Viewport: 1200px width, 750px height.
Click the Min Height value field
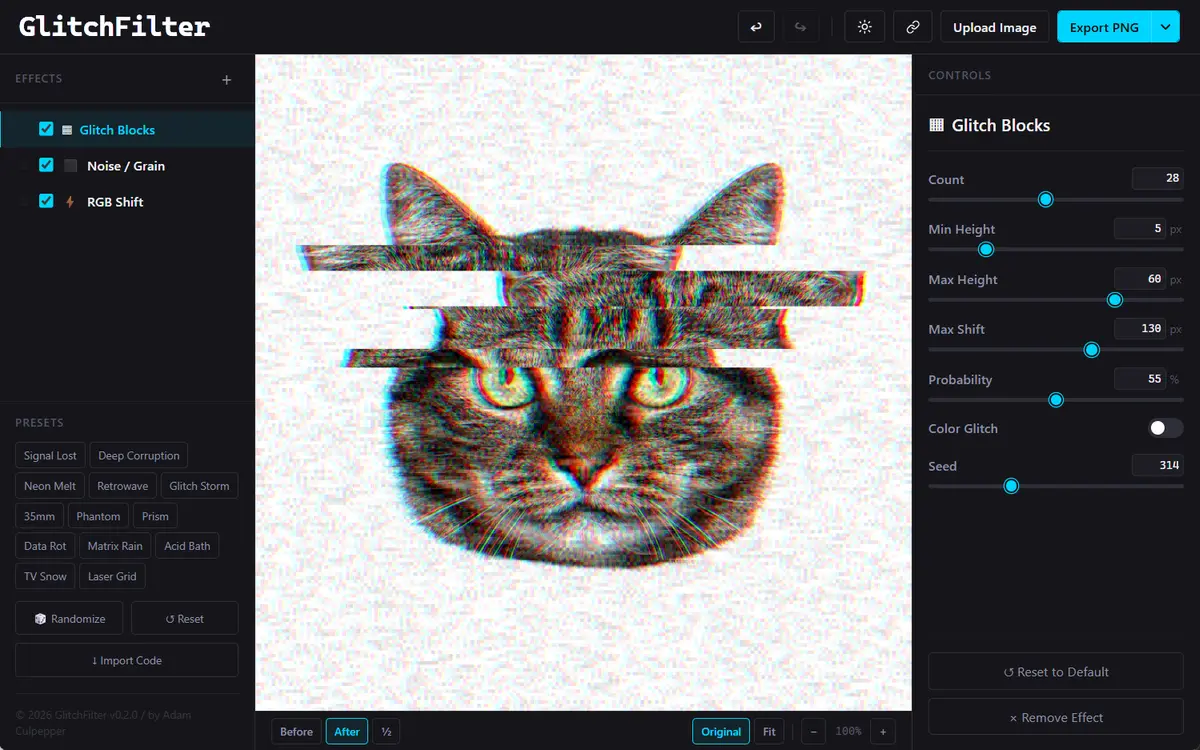1140,229
